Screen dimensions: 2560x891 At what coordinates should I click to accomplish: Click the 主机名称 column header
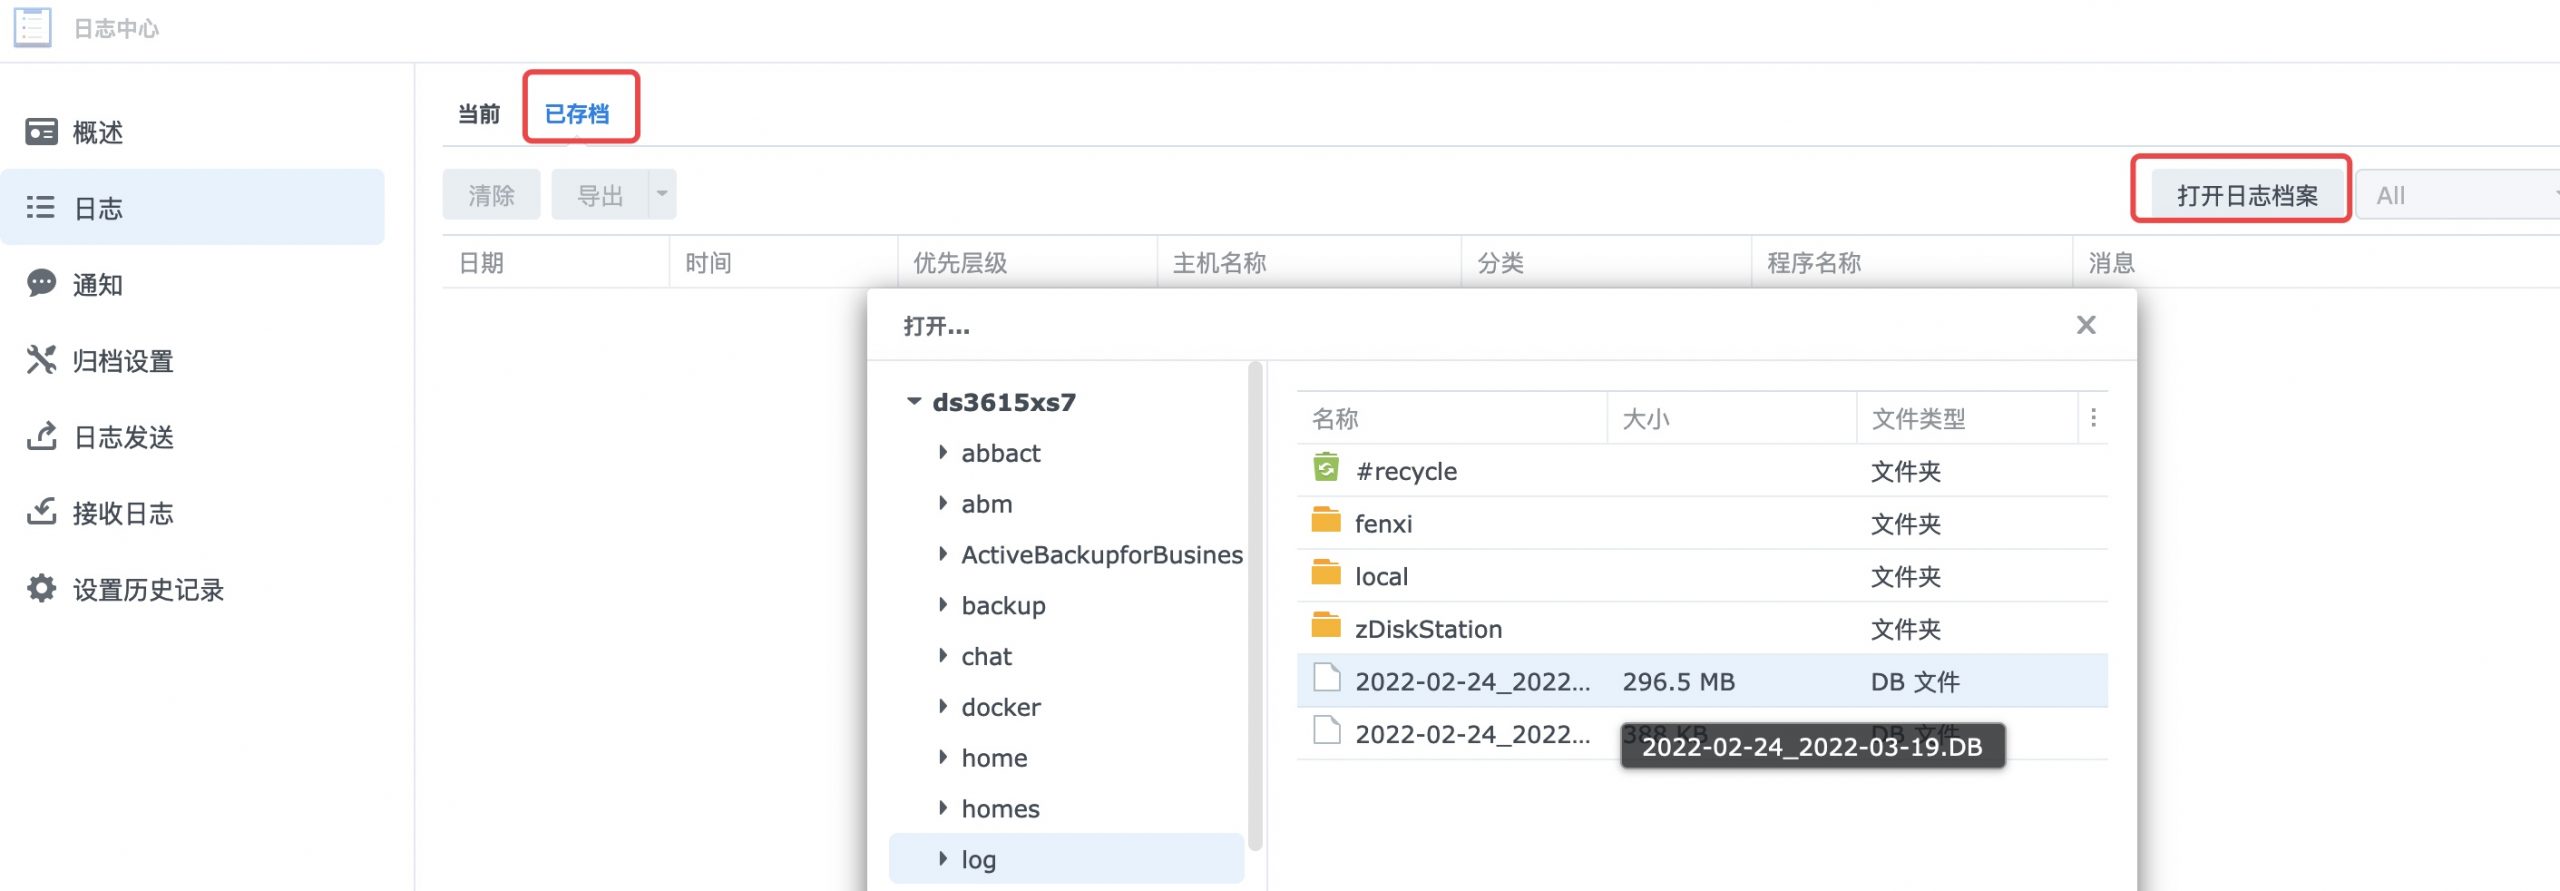1309,262
